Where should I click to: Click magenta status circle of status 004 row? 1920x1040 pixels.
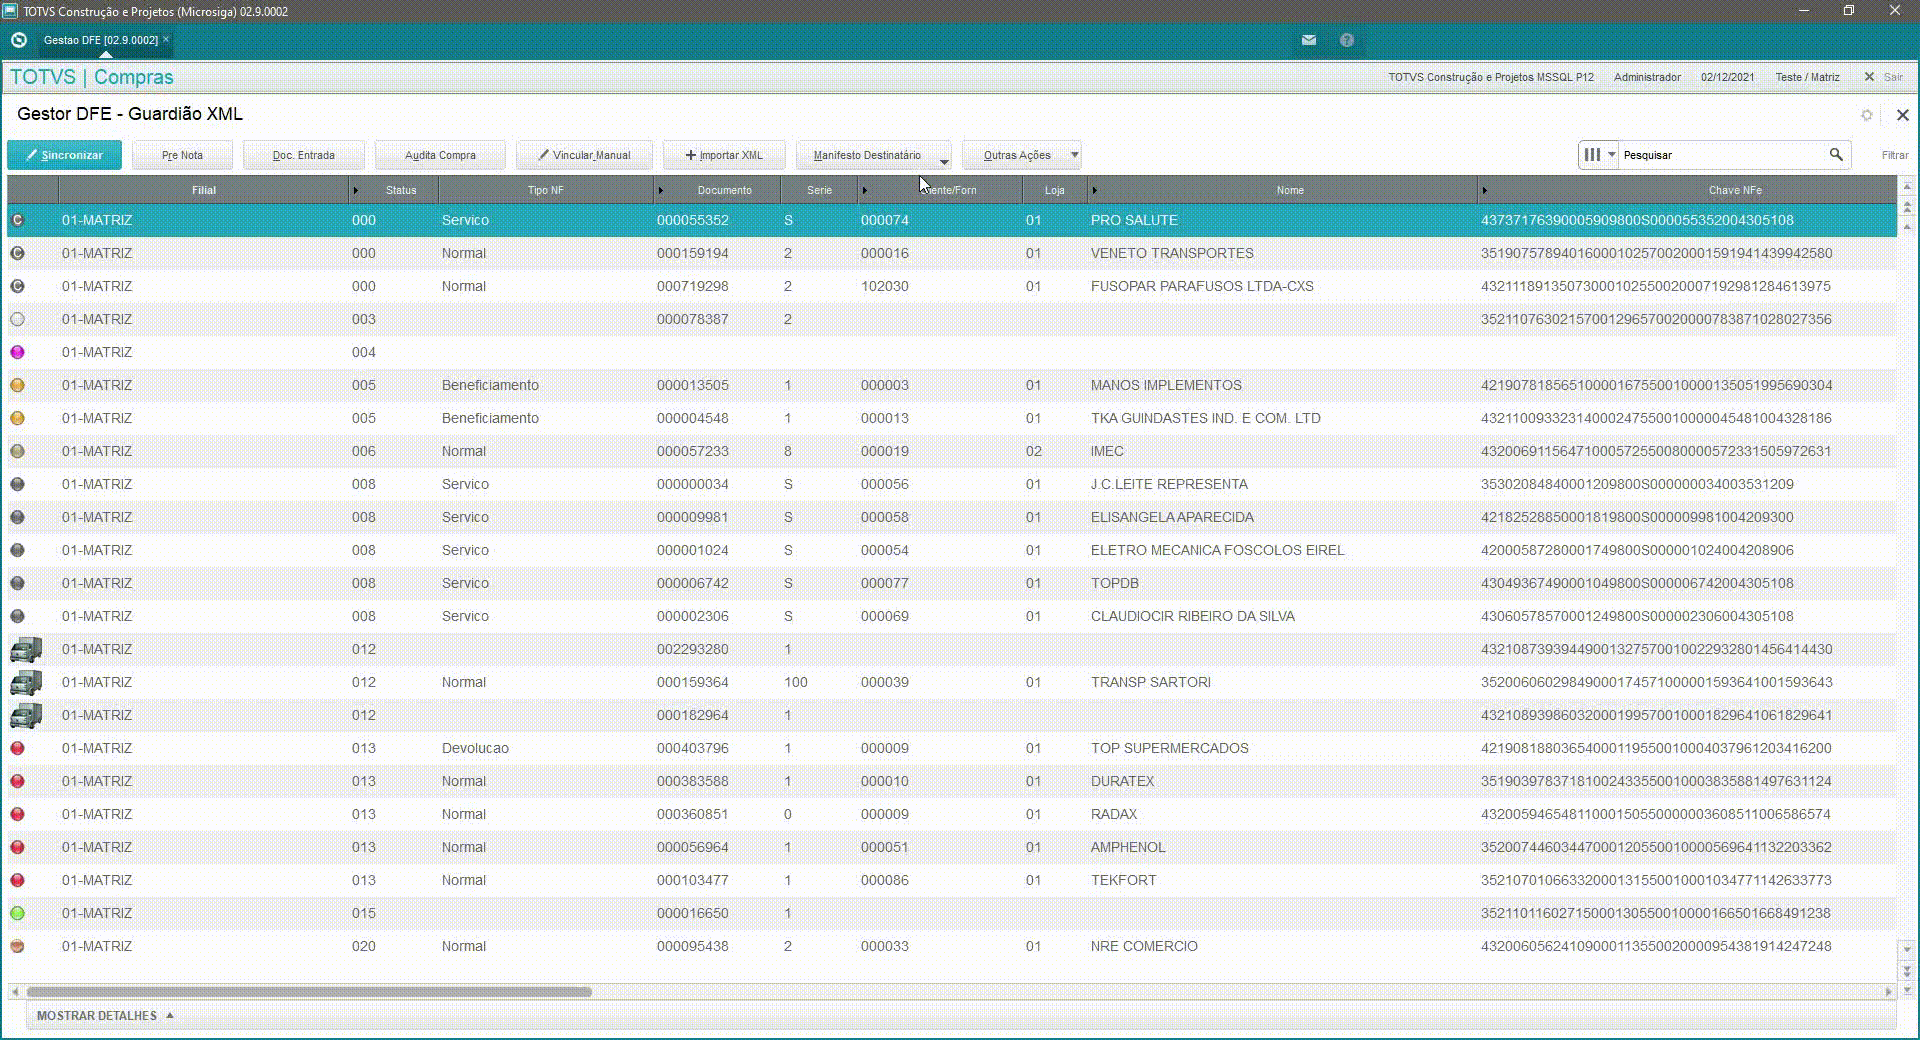(x=17, y=352)
